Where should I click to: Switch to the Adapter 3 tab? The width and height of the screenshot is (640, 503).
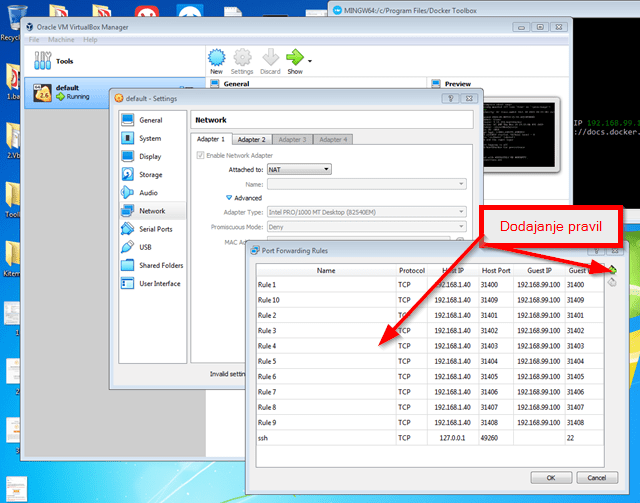[x=292, y=139]
